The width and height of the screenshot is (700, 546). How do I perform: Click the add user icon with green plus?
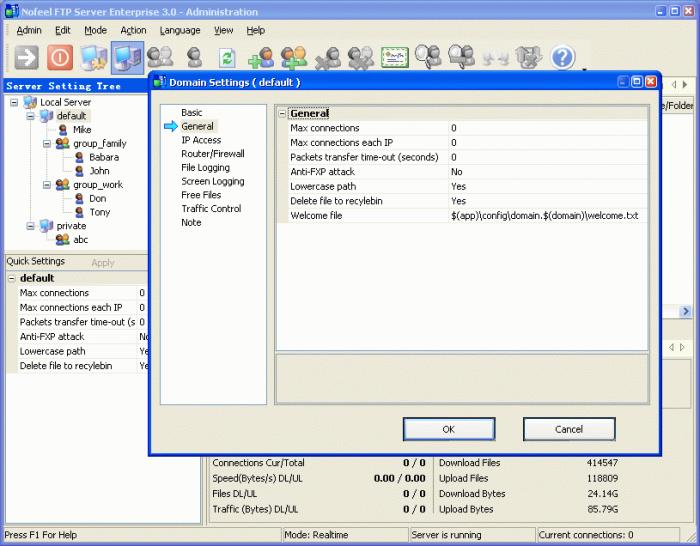[x=261, y=58]
